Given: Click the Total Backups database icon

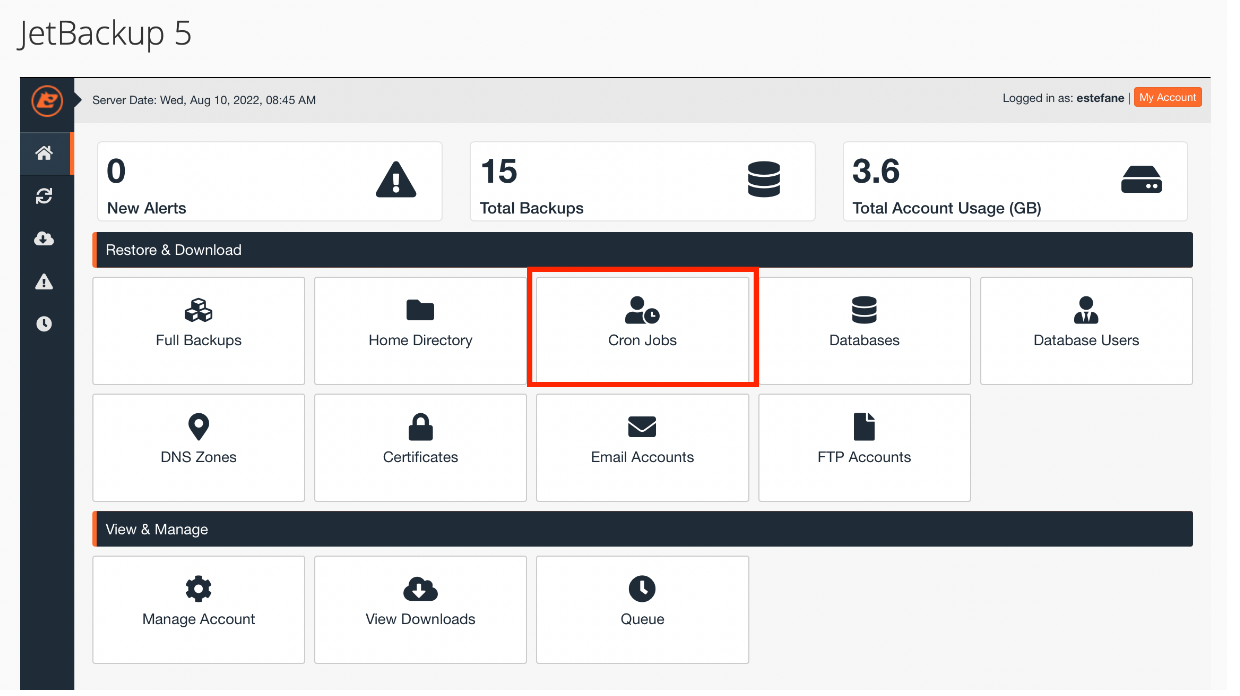Looking at the screenshot, I should click(764, 180).
